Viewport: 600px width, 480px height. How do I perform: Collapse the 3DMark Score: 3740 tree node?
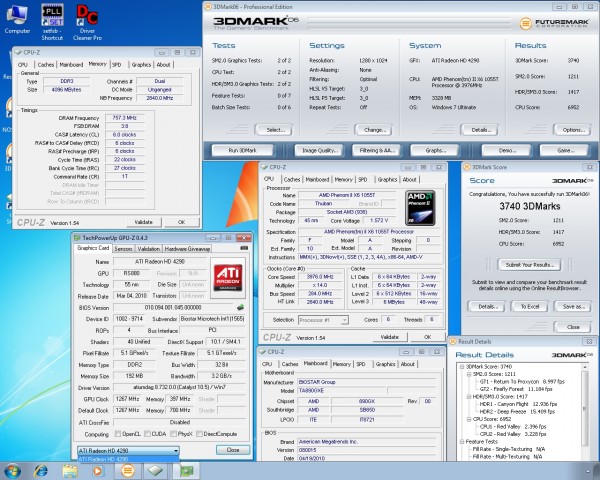(462, 367)
